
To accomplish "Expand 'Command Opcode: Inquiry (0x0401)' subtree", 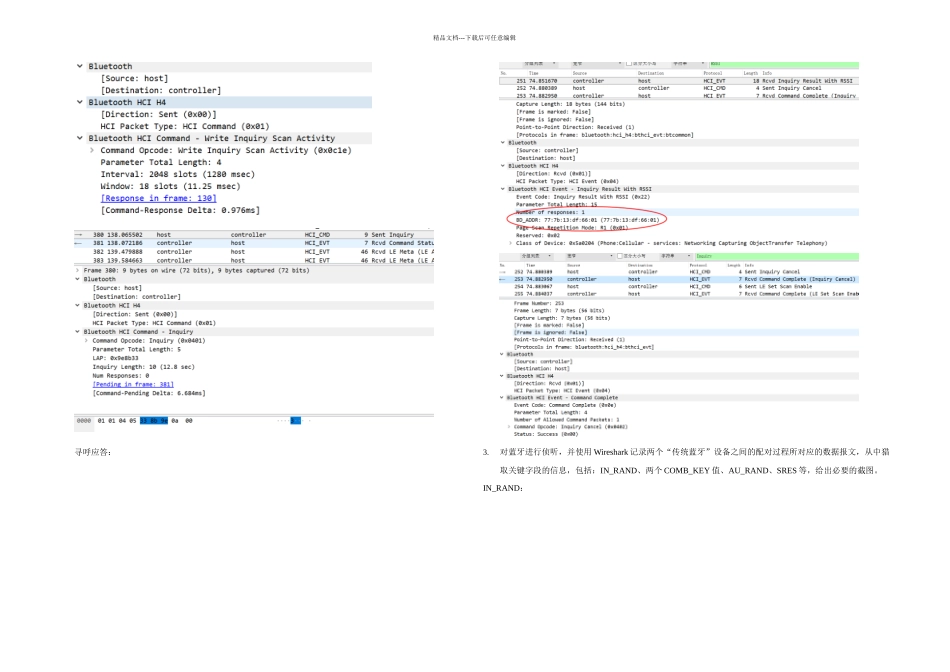I will tap(86, 341).
